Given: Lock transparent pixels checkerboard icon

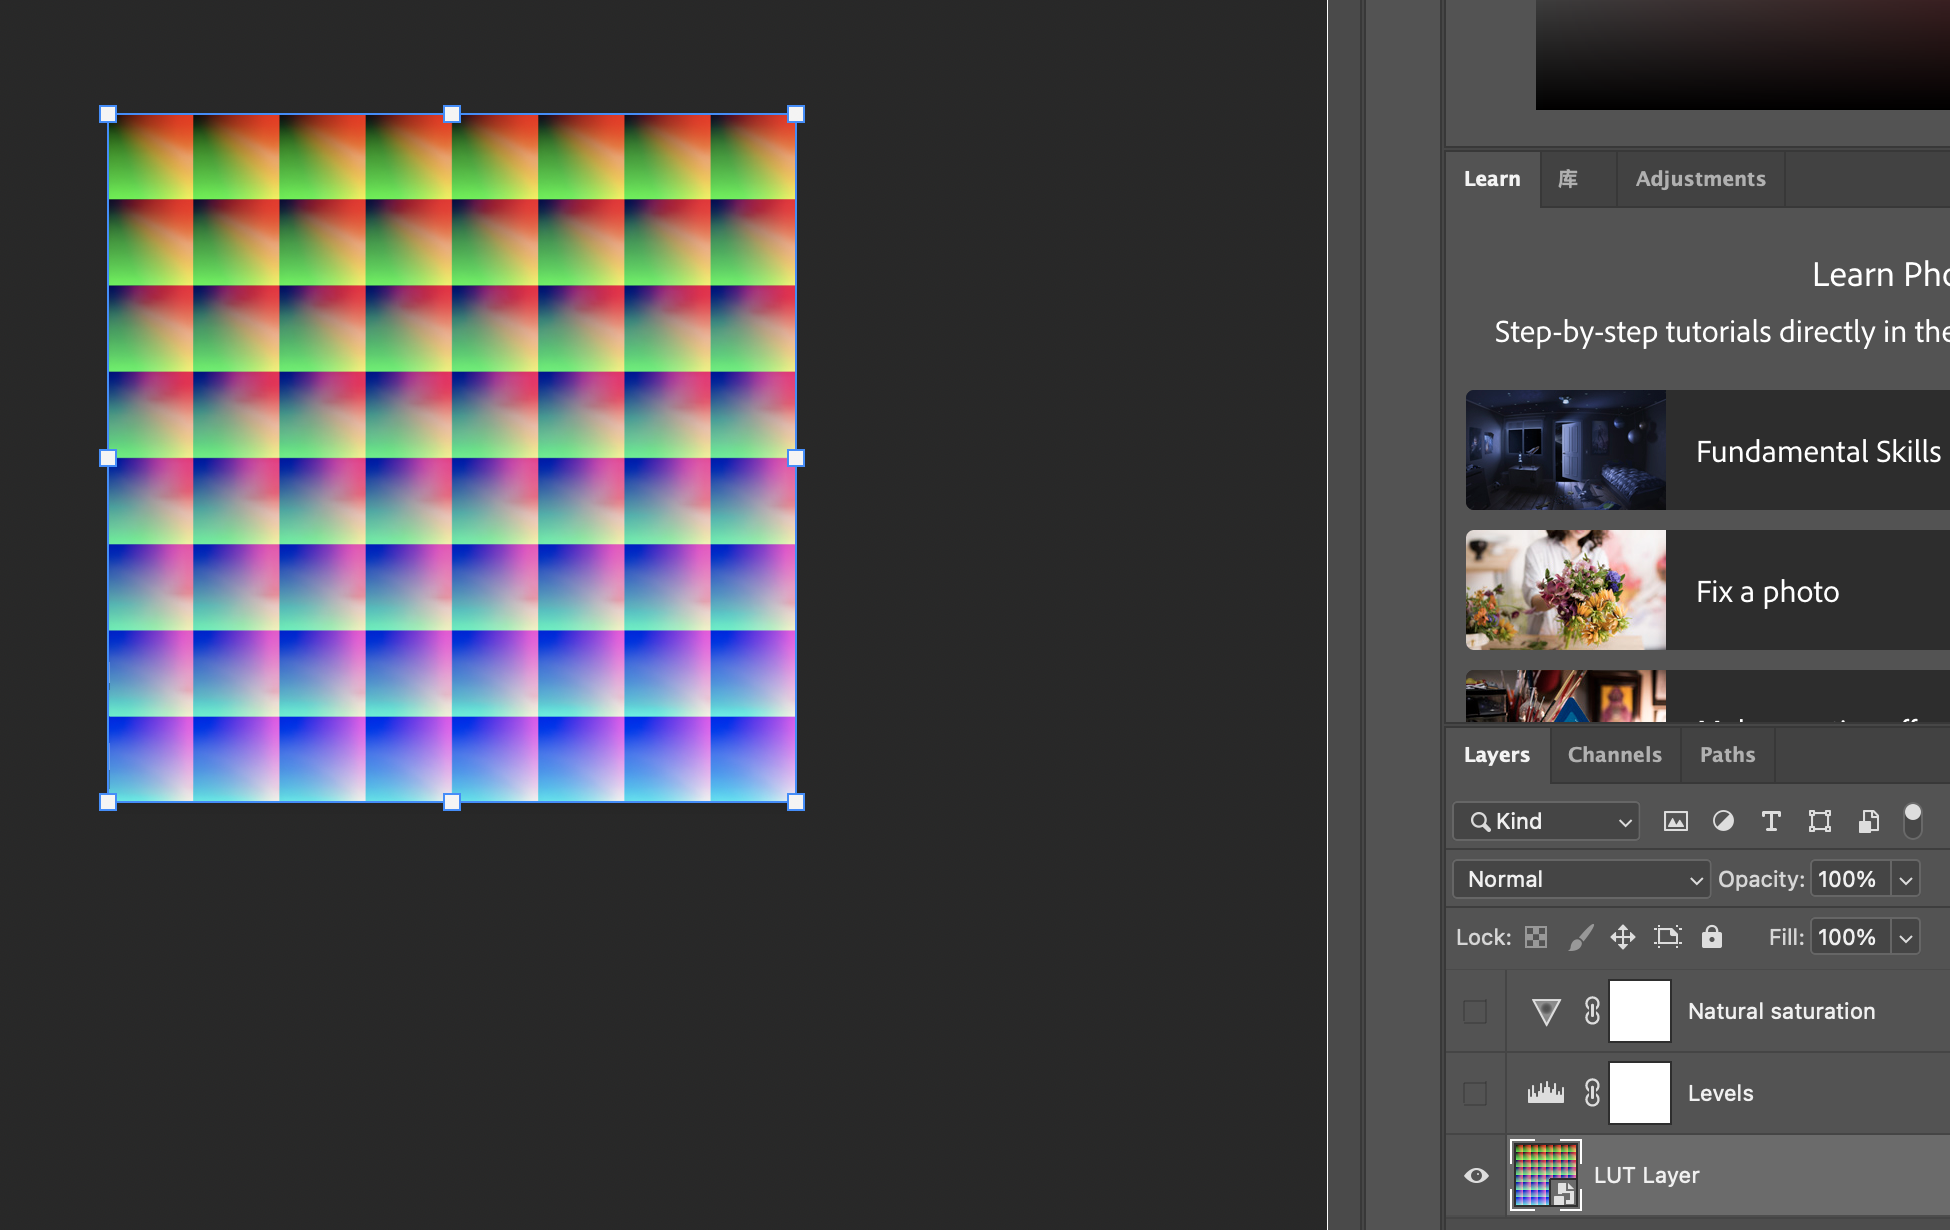Looking at the screenshot, I should point(1536,937).
